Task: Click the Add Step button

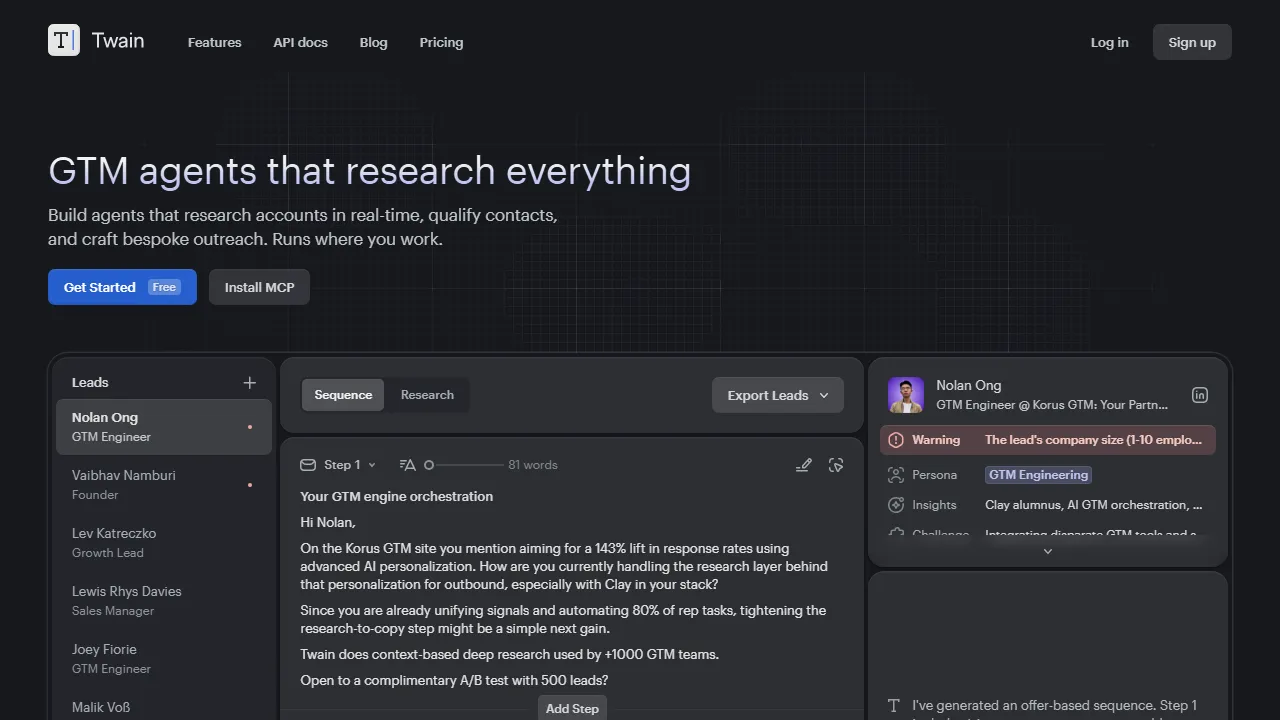Action: pyautogui.click(x=572, y=708)
